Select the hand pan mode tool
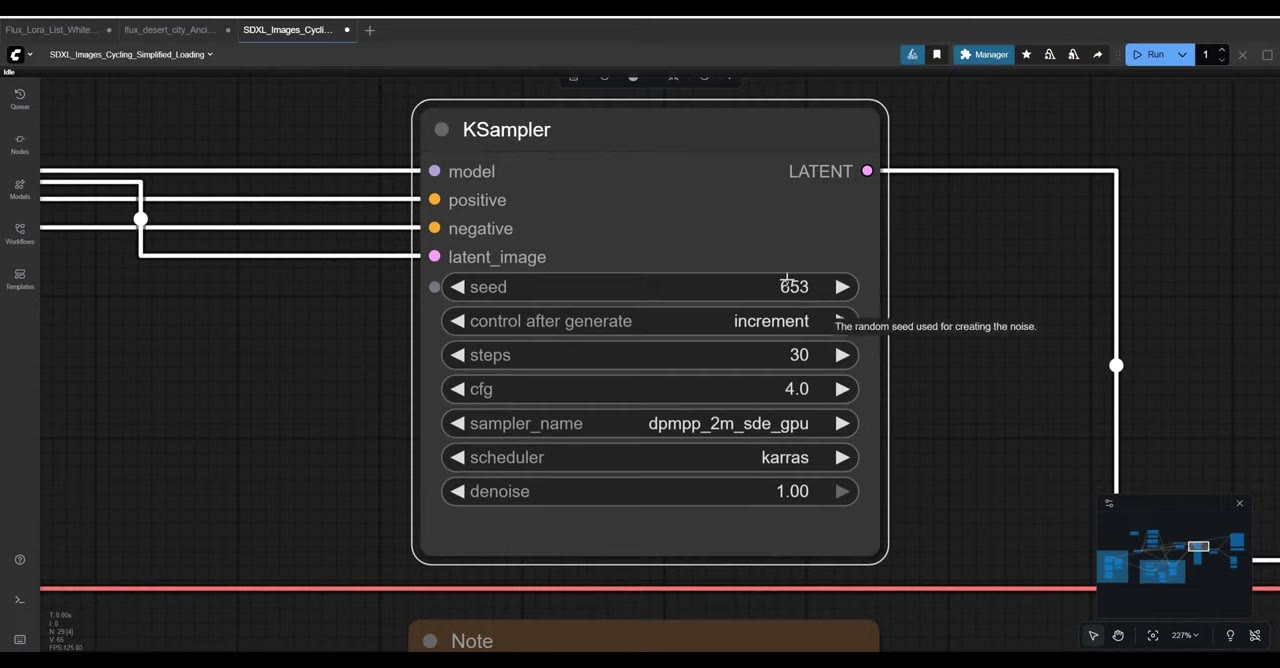 click(1118, 635)
